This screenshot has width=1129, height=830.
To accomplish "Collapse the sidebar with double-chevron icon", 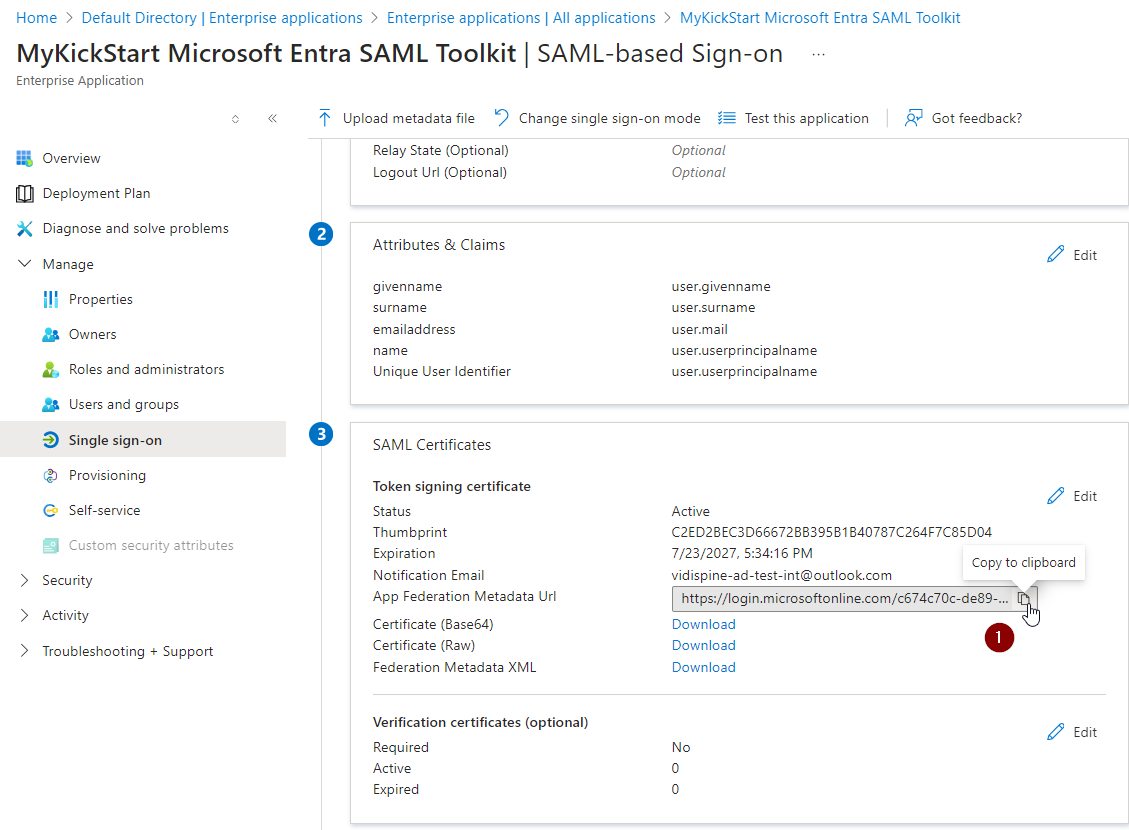I will click(272, 118).
